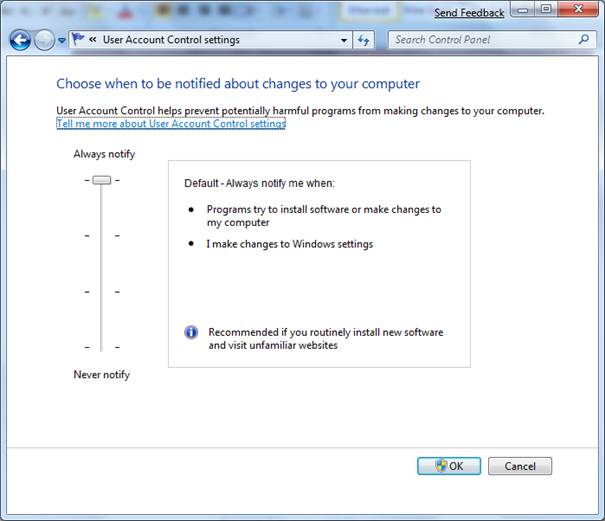Click the OK button with shield
This screenshot has height=521, width=605.
(449, 466)
